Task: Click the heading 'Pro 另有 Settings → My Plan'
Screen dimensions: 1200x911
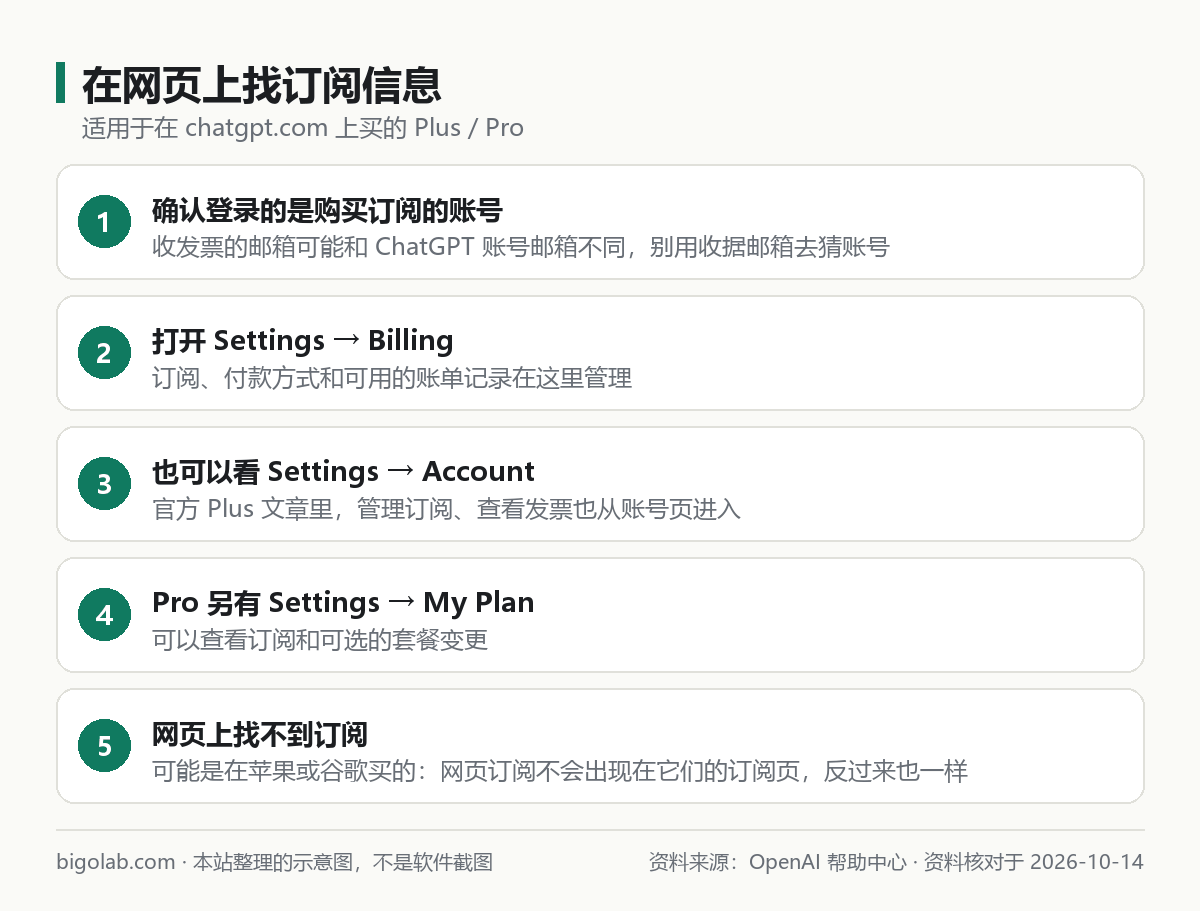Action: pos(343,603)
